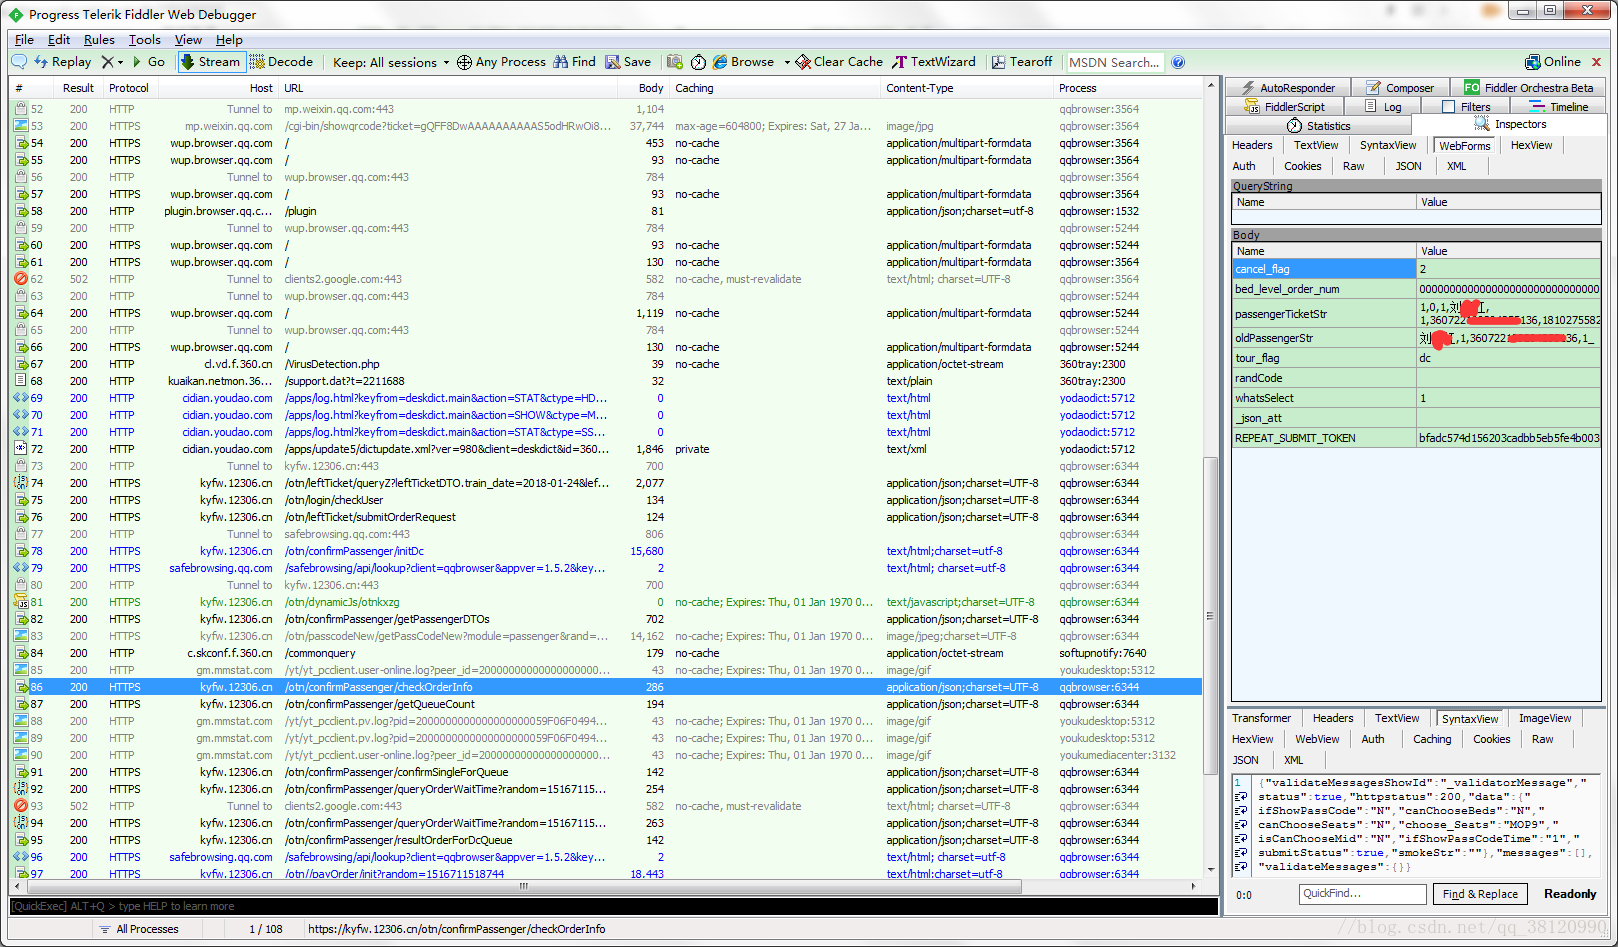Click the Tearoff toolbar button
1618x947 pixels.
(1022, 62)
